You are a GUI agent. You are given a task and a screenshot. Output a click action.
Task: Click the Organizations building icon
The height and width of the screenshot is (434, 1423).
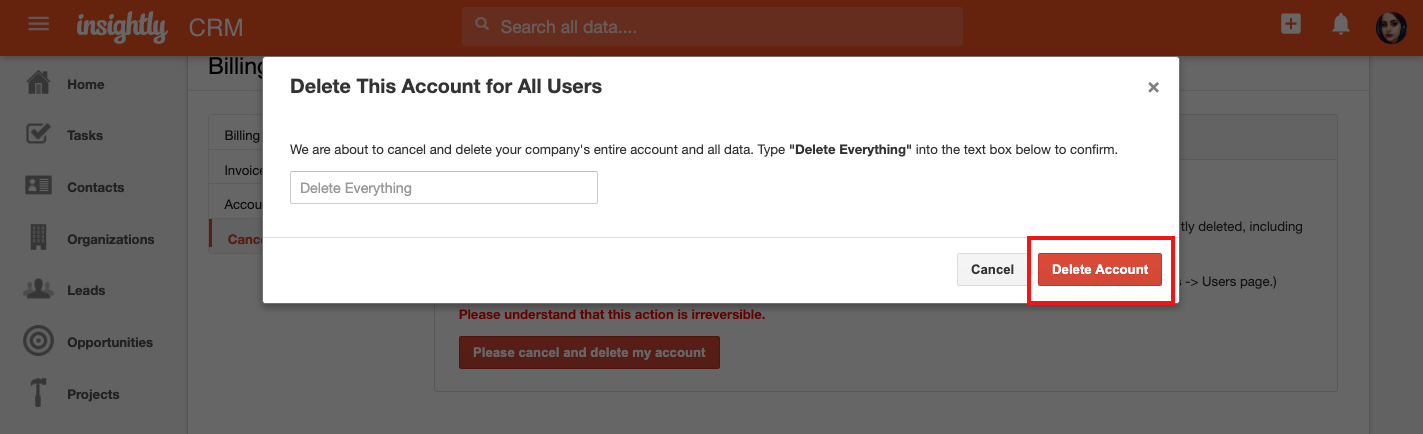click(x=38, y=238)
